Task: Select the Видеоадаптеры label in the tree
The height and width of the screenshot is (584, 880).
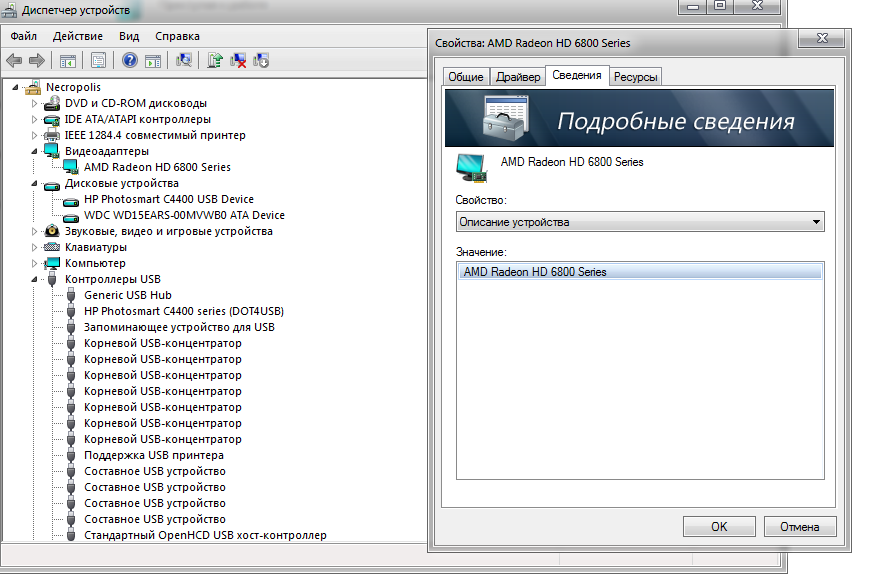Action: (107, 151)
